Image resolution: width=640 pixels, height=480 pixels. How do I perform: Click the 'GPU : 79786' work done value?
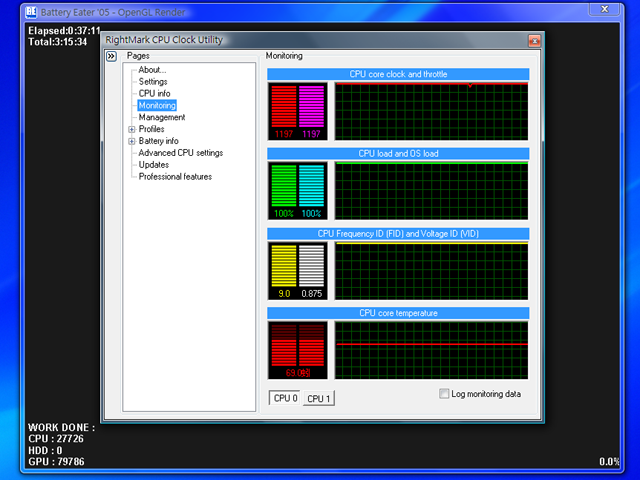coord(56,462)
